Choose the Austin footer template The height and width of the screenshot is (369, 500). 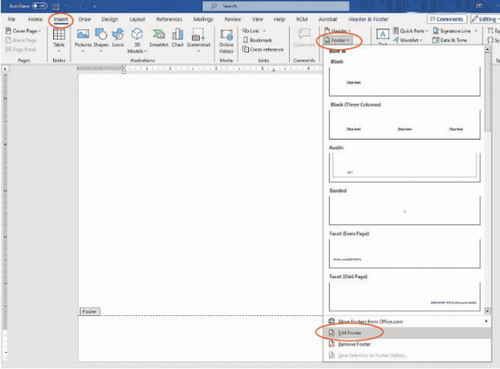[x=405, y=168]
